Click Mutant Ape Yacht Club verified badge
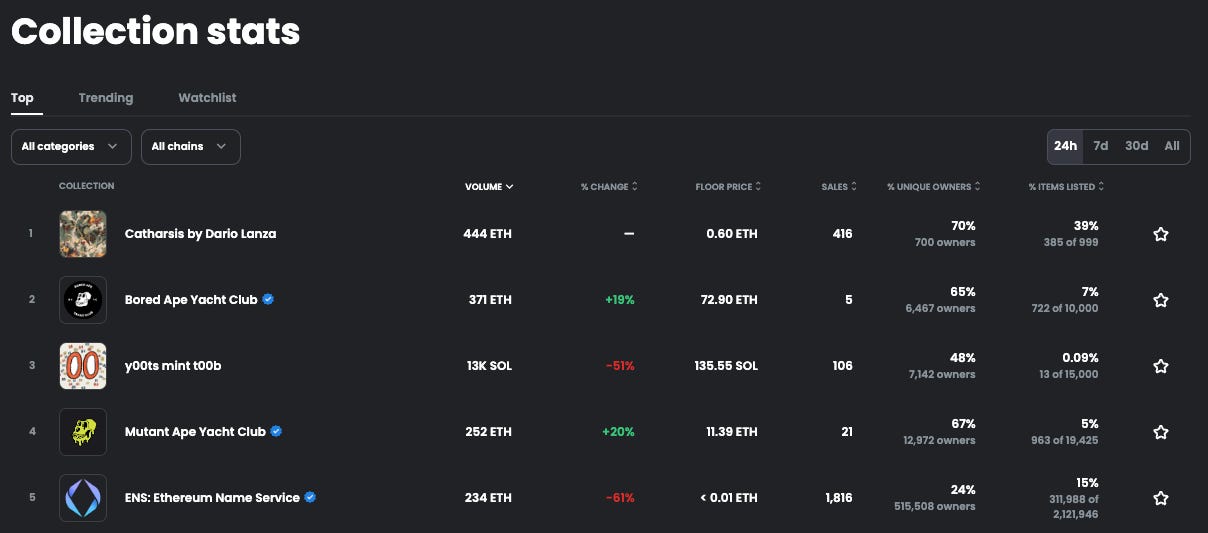The image size is (1208, 533). click(276, 431)
